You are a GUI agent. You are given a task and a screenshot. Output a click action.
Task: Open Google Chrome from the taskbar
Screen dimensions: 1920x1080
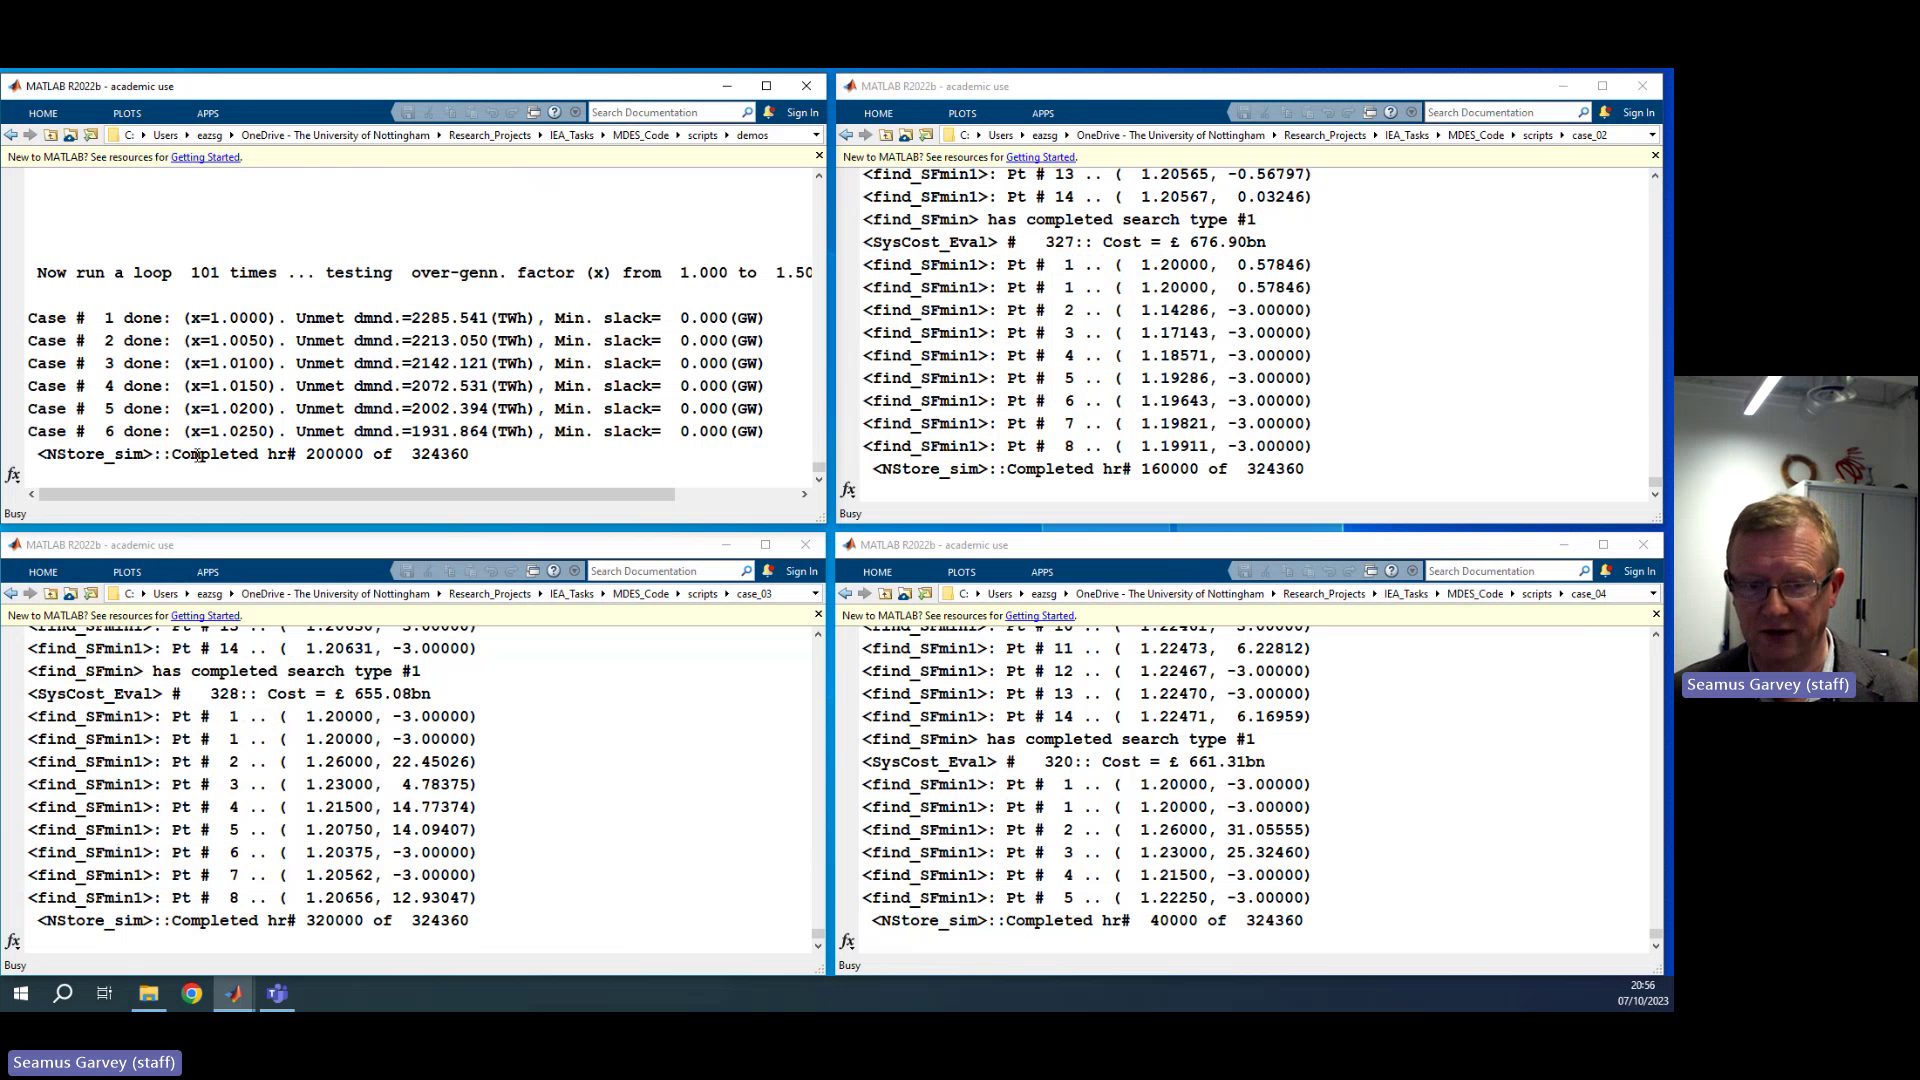click(x=192, y=993)
